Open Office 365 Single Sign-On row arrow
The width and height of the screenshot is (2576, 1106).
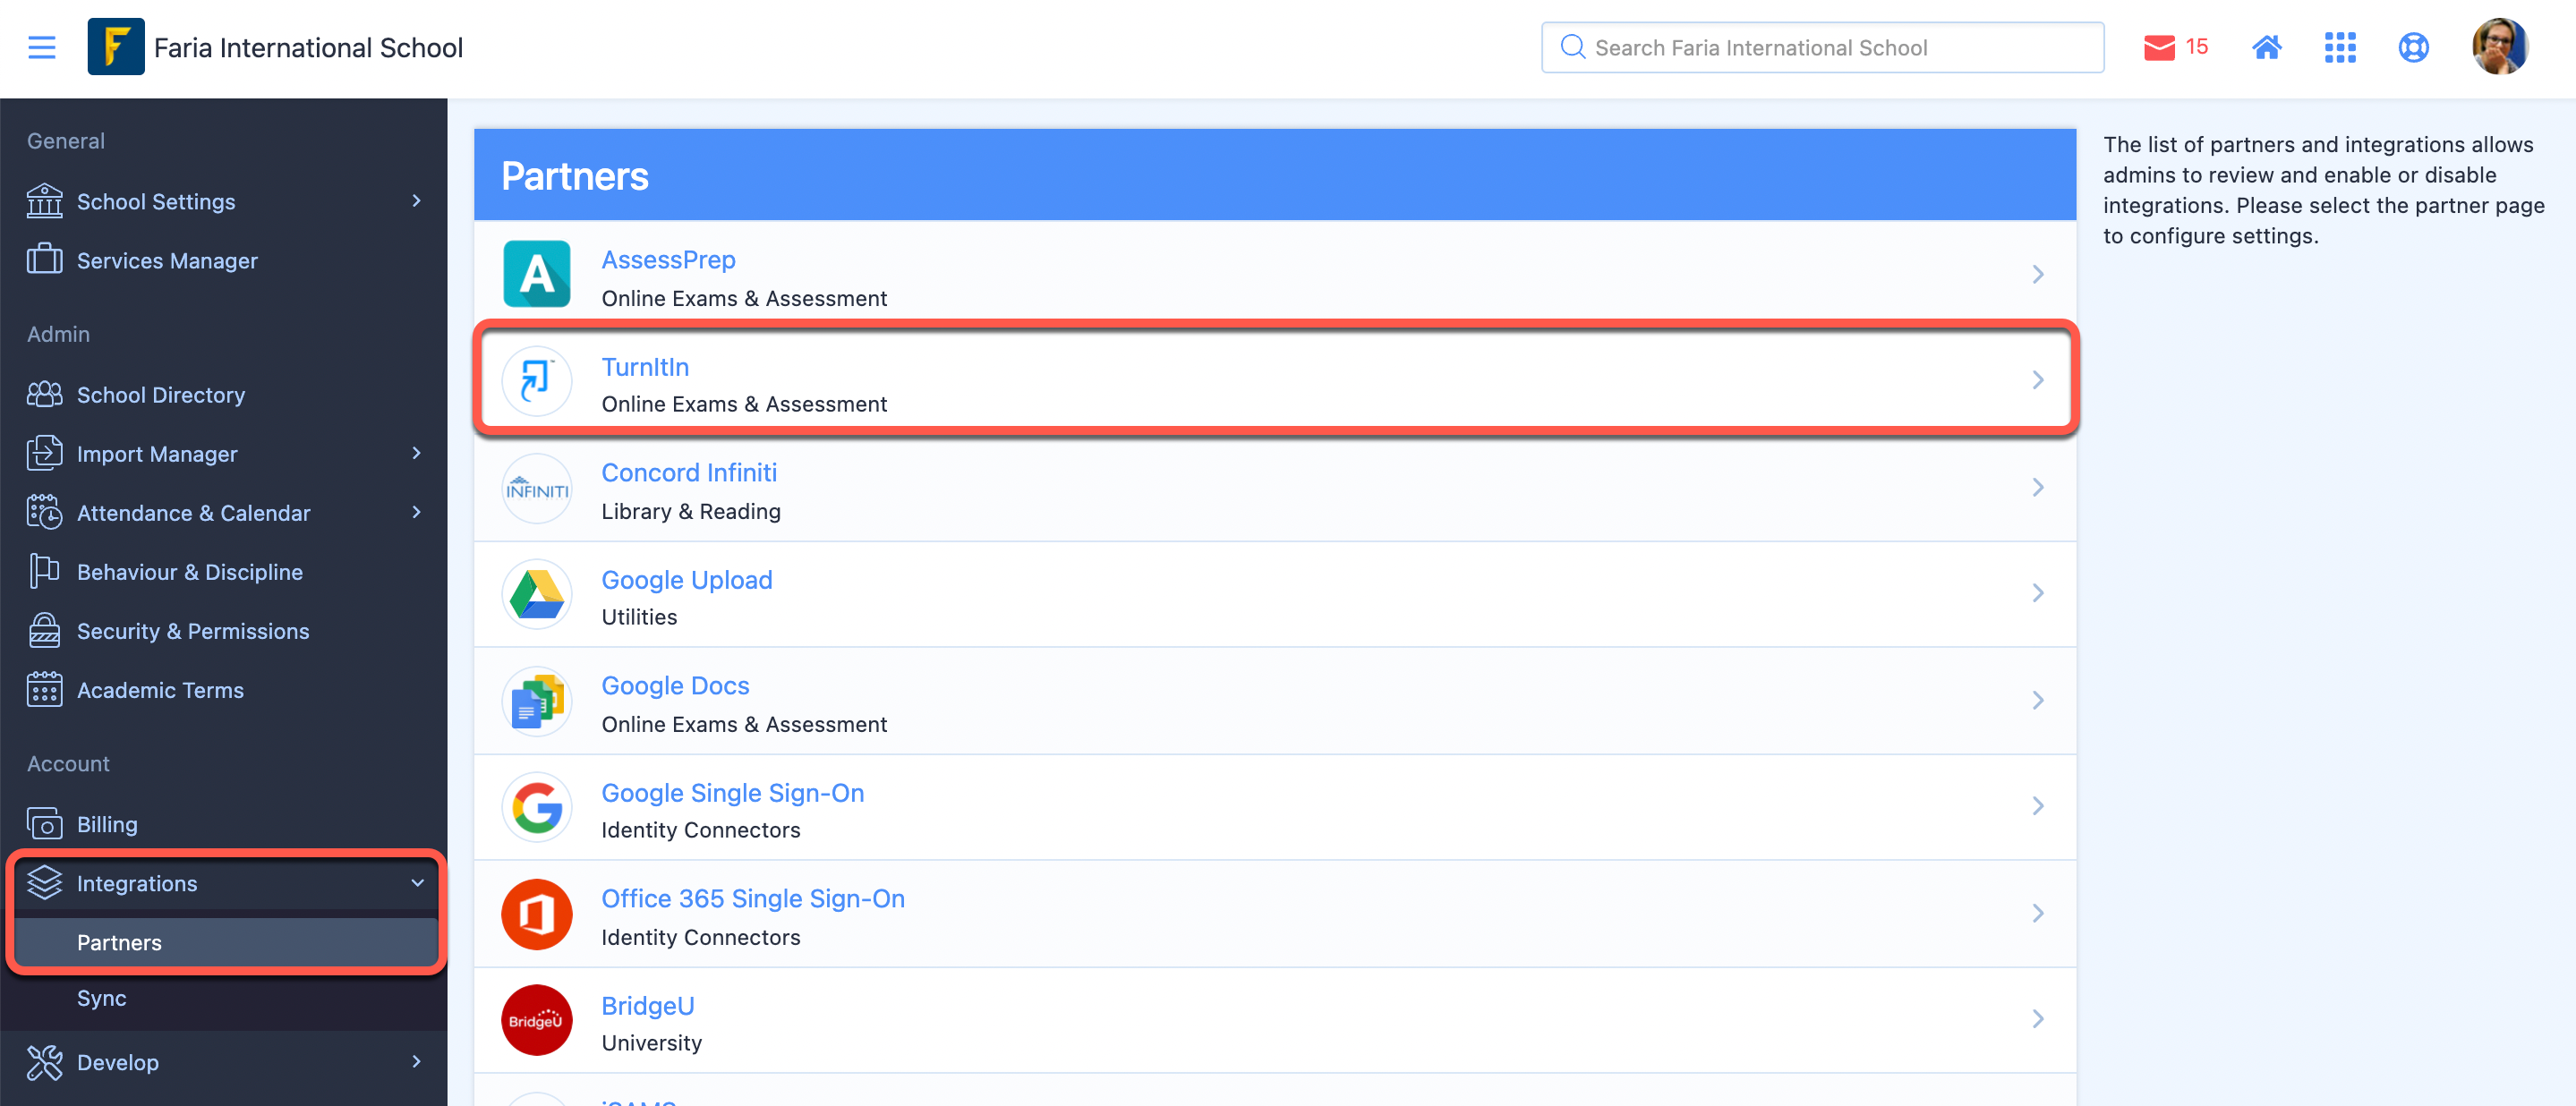click(x=2038, y=913)
